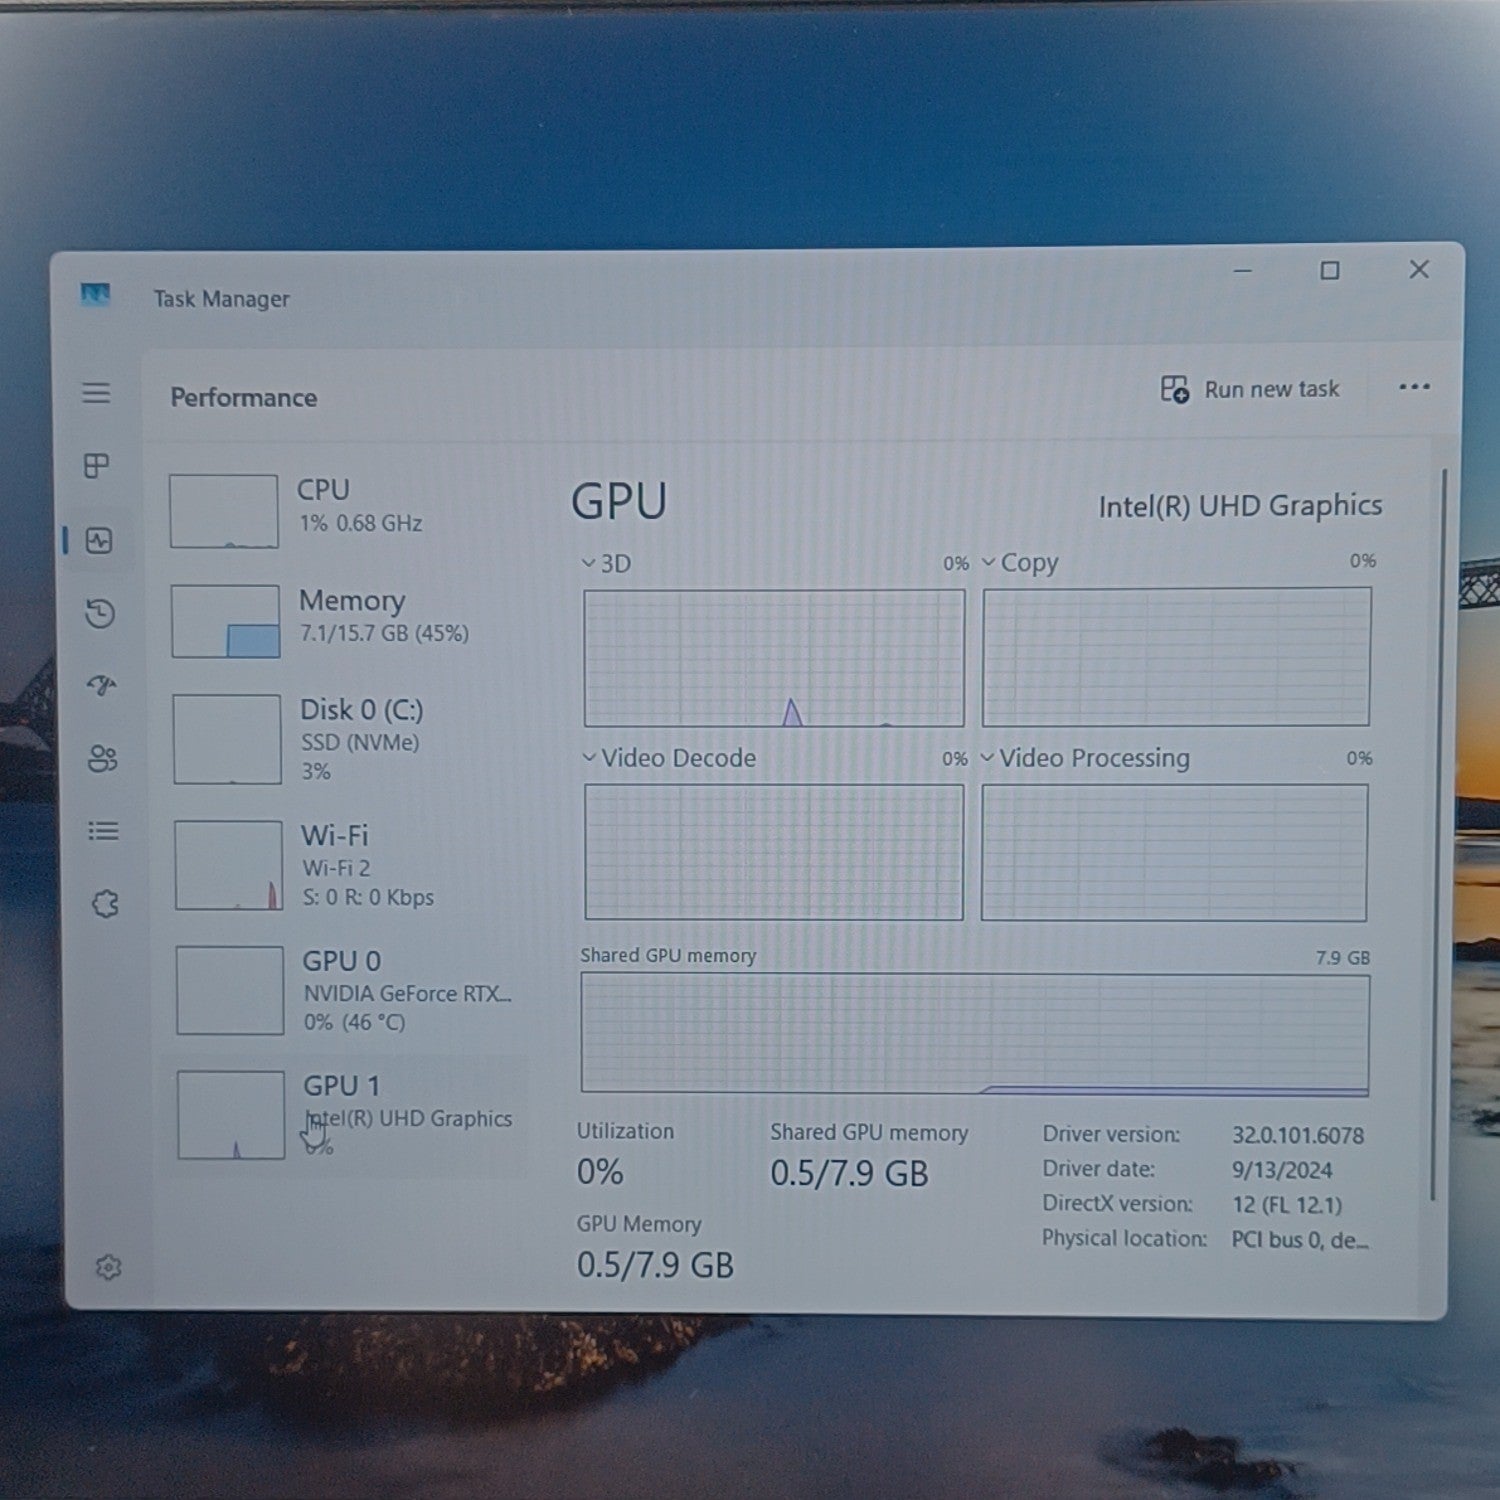The image size is (1500, 1500).
Task: Select the Performance page icon in sidebar
Action: point(99,541)
